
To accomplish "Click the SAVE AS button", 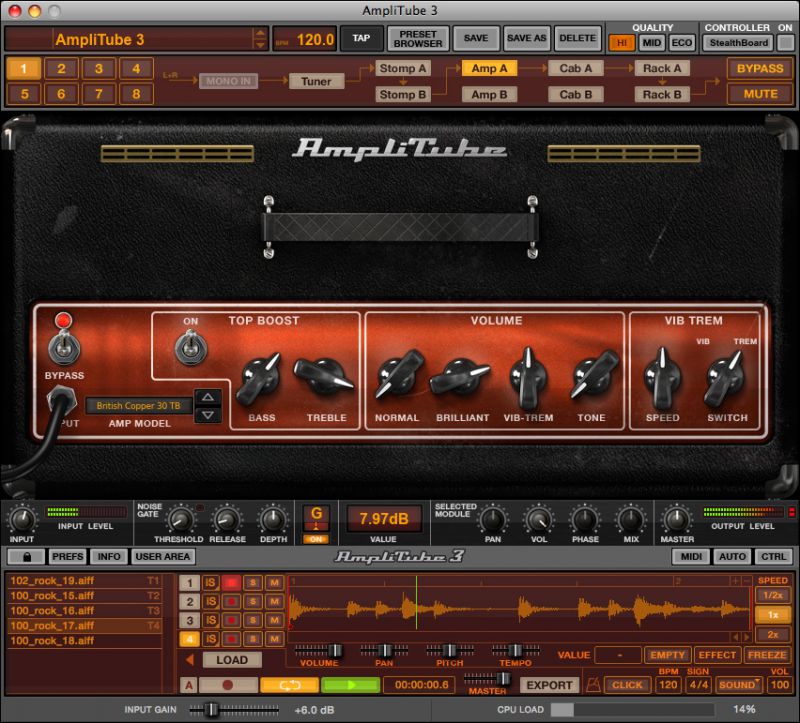I will pyautogui.click(x=527, y=39).
